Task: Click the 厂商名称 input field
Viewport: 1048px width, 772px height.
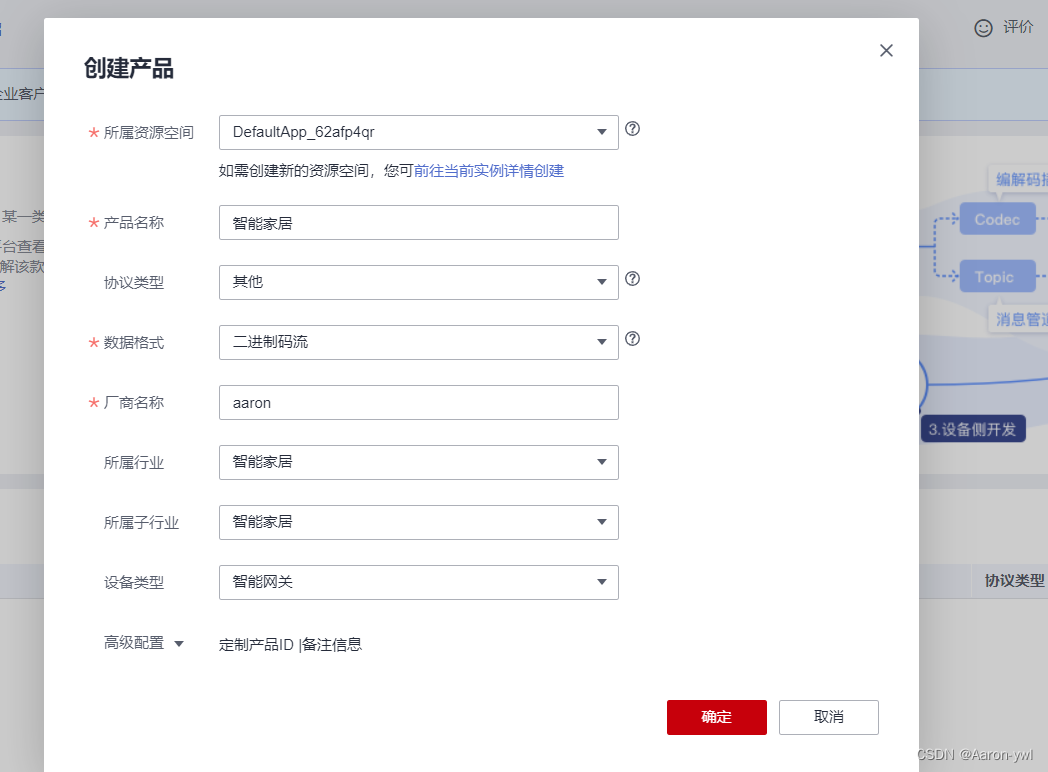Action: 418,402
